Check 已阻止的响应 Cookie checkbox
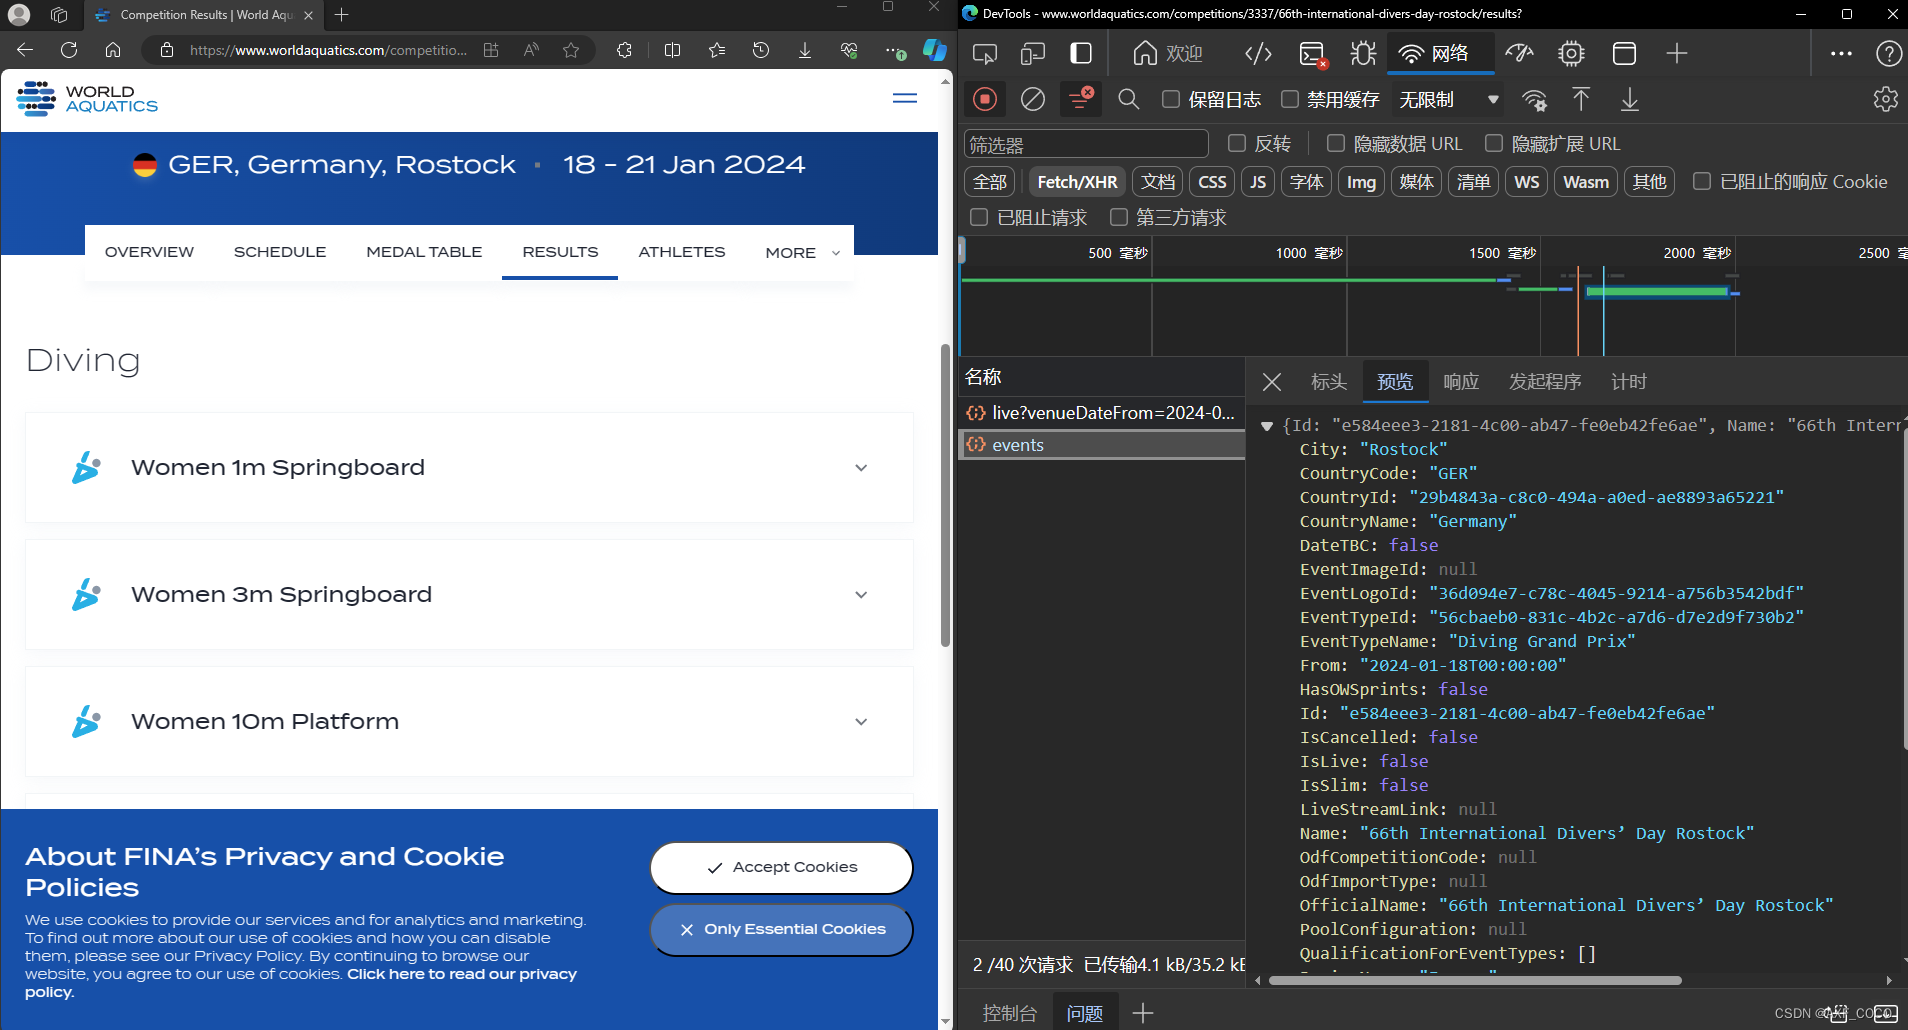This screenshot has width=1908, height=1030. (x=1702, y=182)
